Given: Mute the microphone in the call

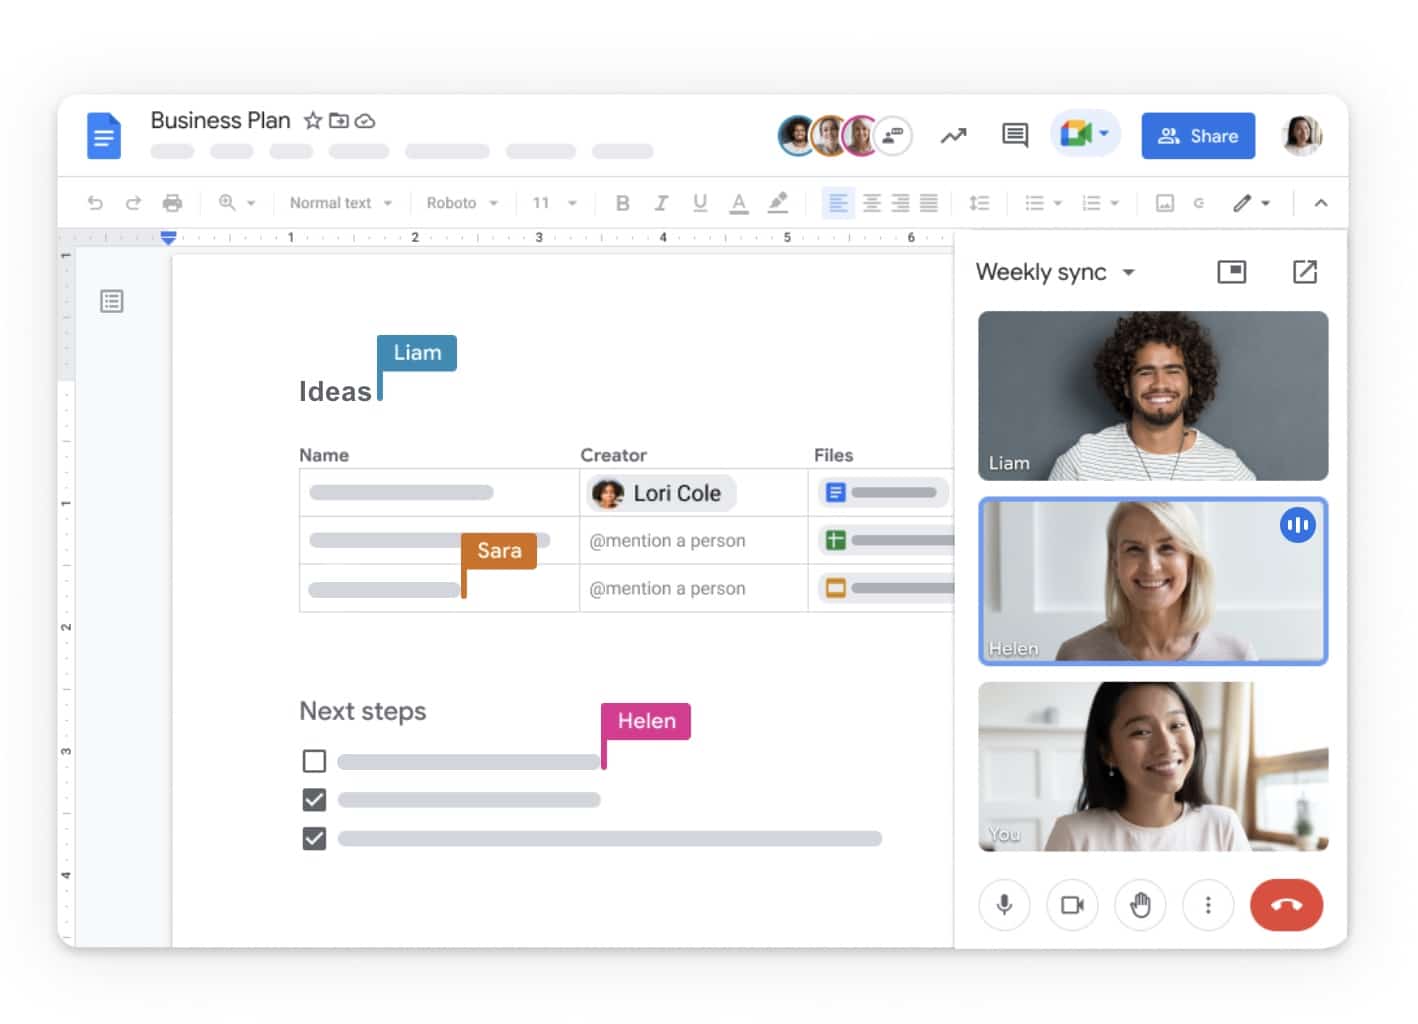Looking at the screenshot, I should click(1004, 905).
